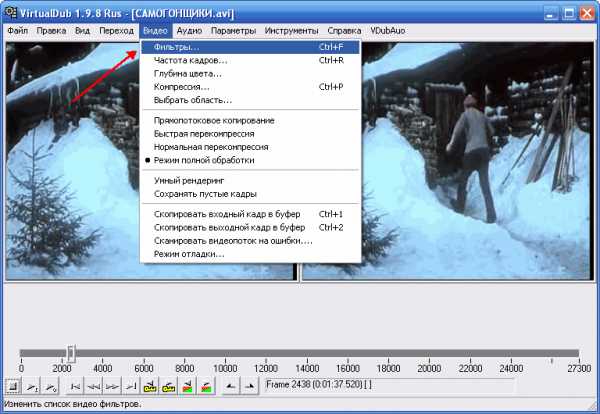Click the VirtualDub title bar icon
The image size is (600, 414).
pyautogui.click(x=10, y=12)
